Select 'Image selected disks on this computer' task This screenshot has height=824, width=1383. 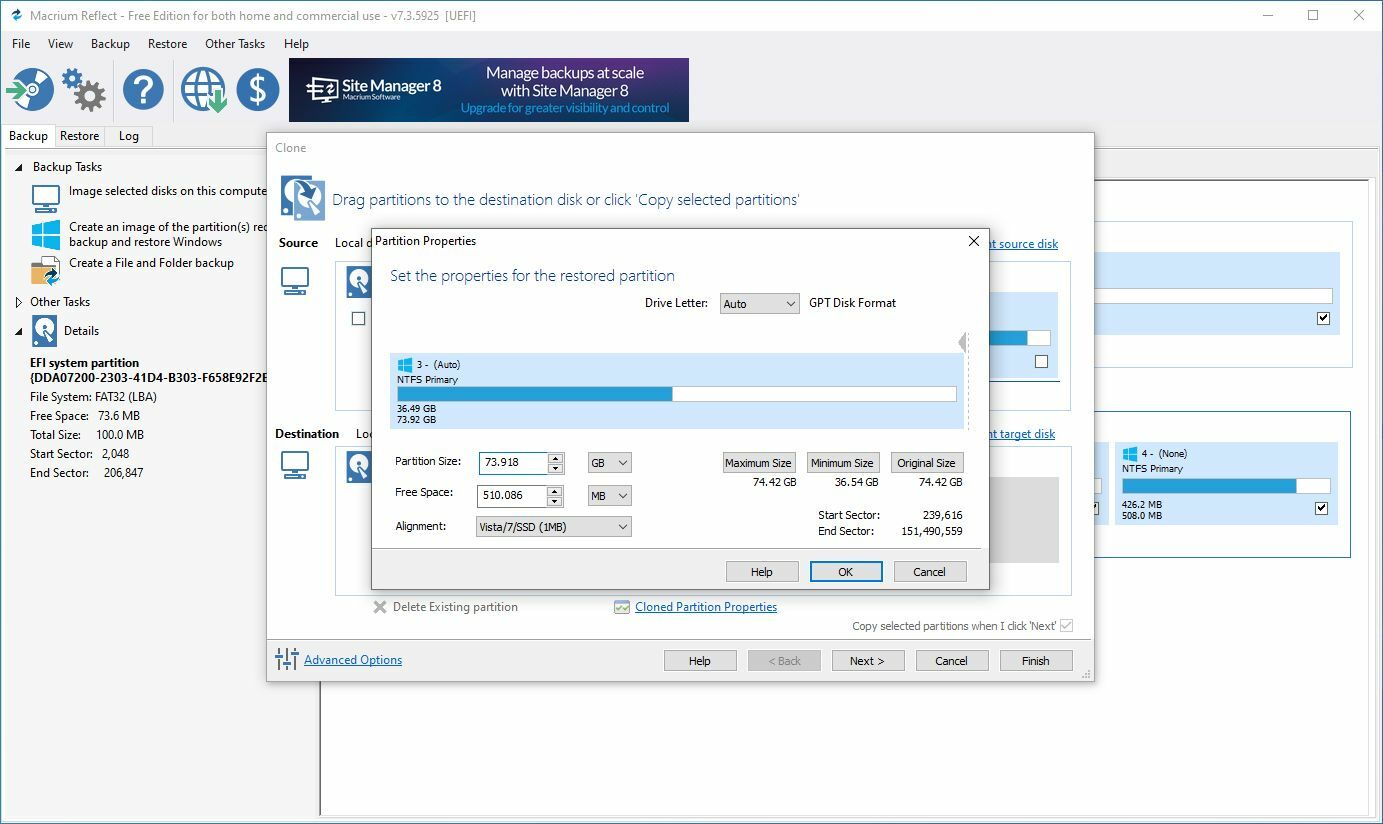click(x=167, y=191)
